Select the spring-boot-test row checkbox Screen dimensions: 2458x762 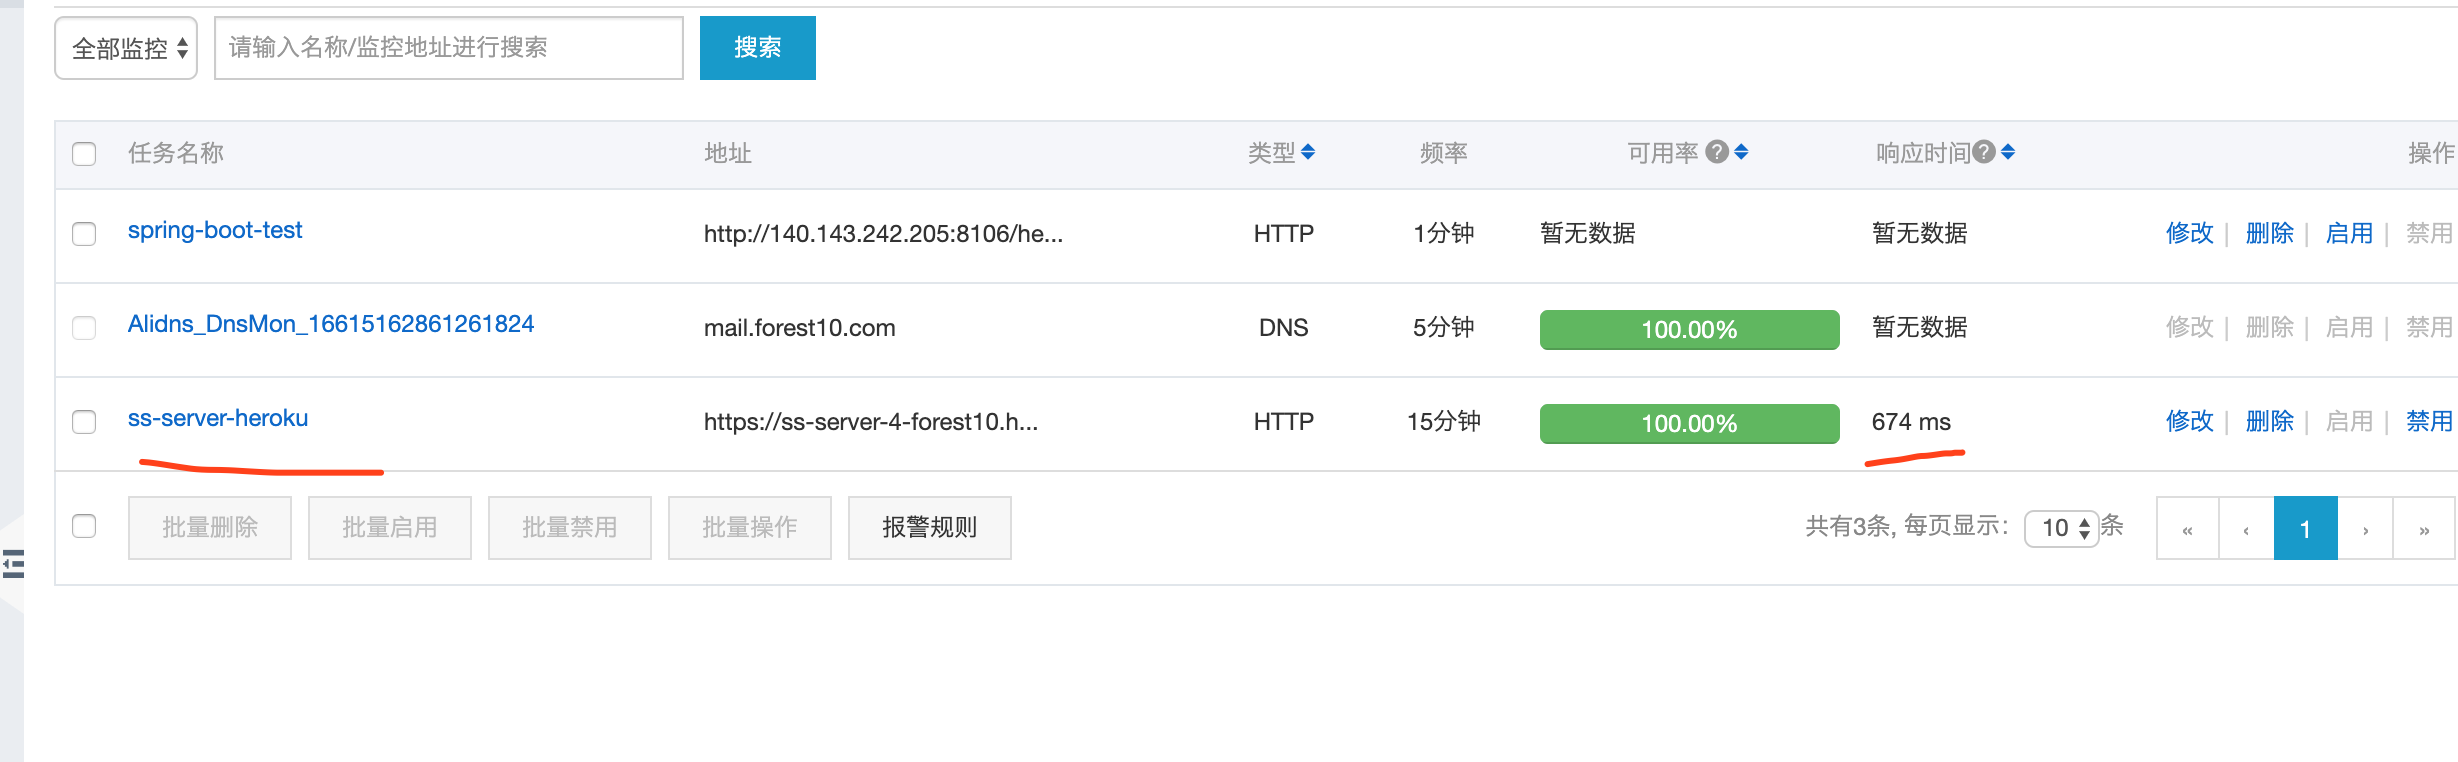tap(84, 233)
